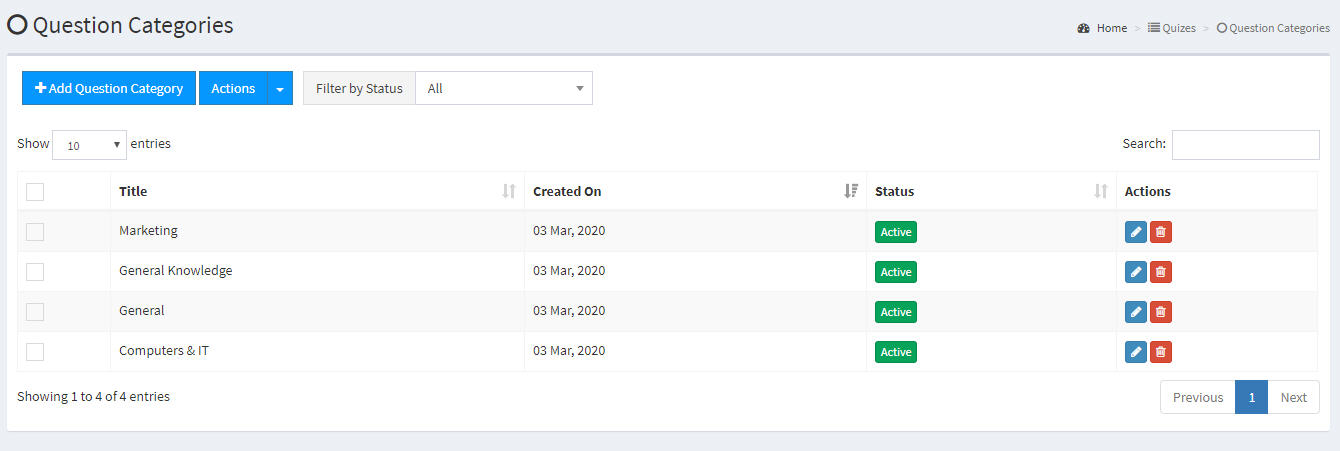Delete the Computers & IT category
Viewport: 1340px width, 451px height.
1161,352
